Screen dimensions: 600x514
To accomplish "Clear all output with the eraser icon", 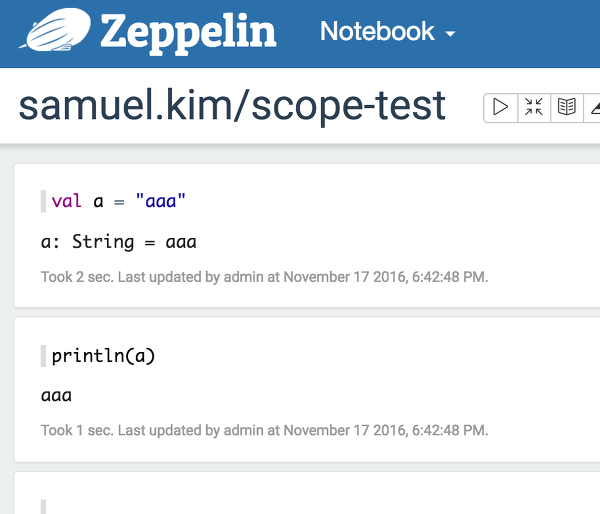I will click(x=593, y=107).
